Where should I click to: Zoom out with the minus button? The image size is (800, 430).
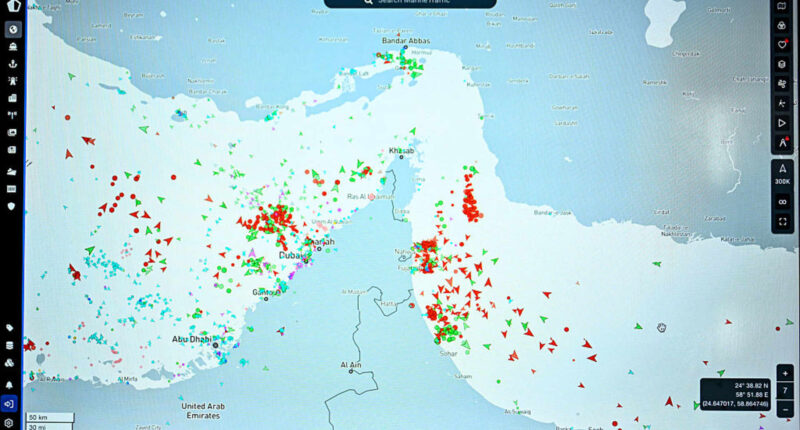coord(785,408)
